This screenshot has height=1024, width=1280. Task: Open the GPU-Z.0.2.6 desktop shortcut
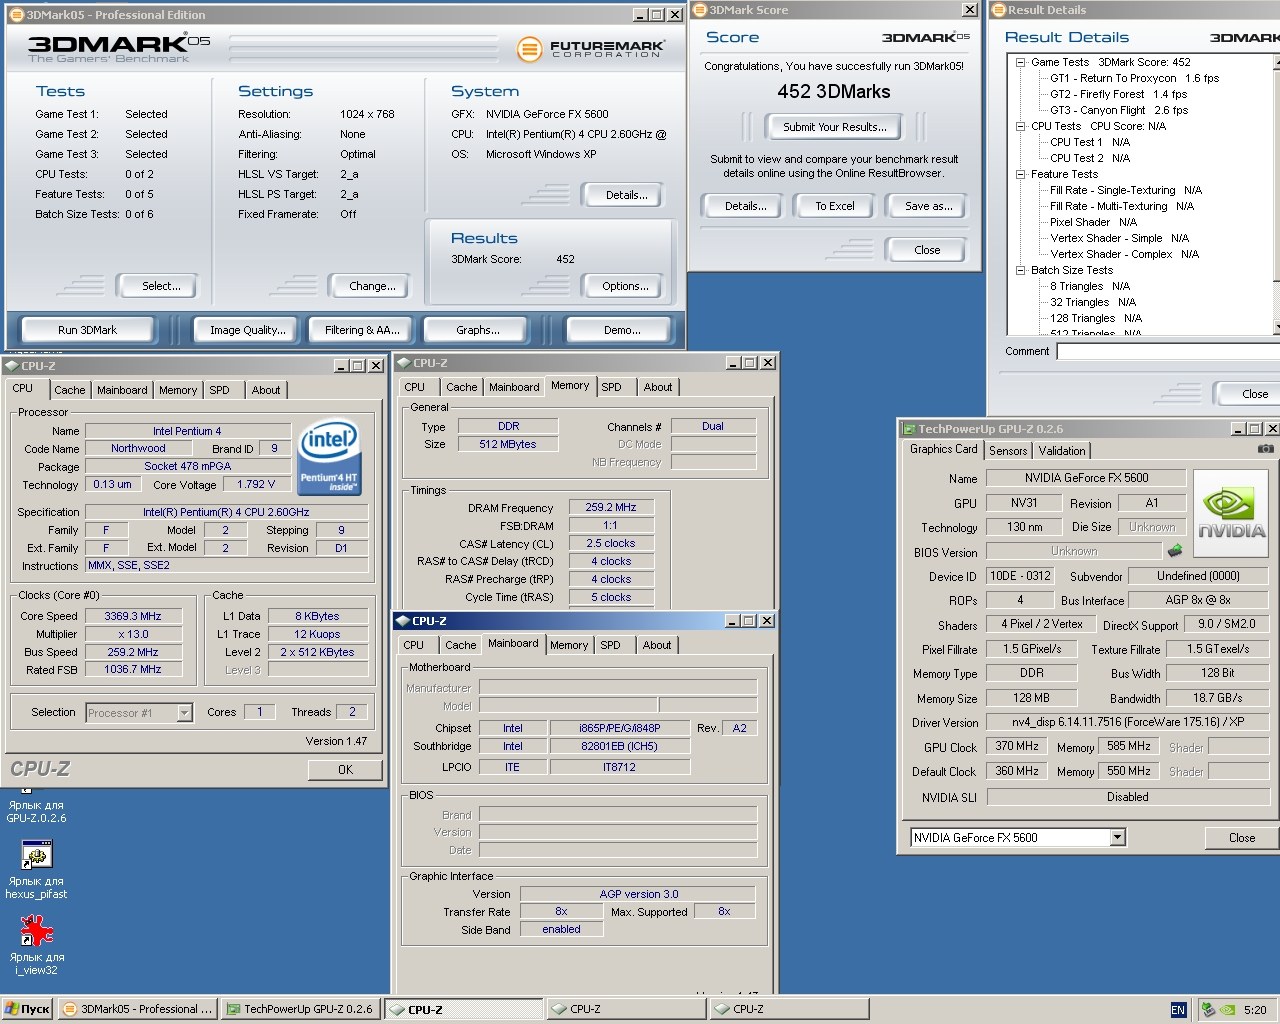click(36, 804)
